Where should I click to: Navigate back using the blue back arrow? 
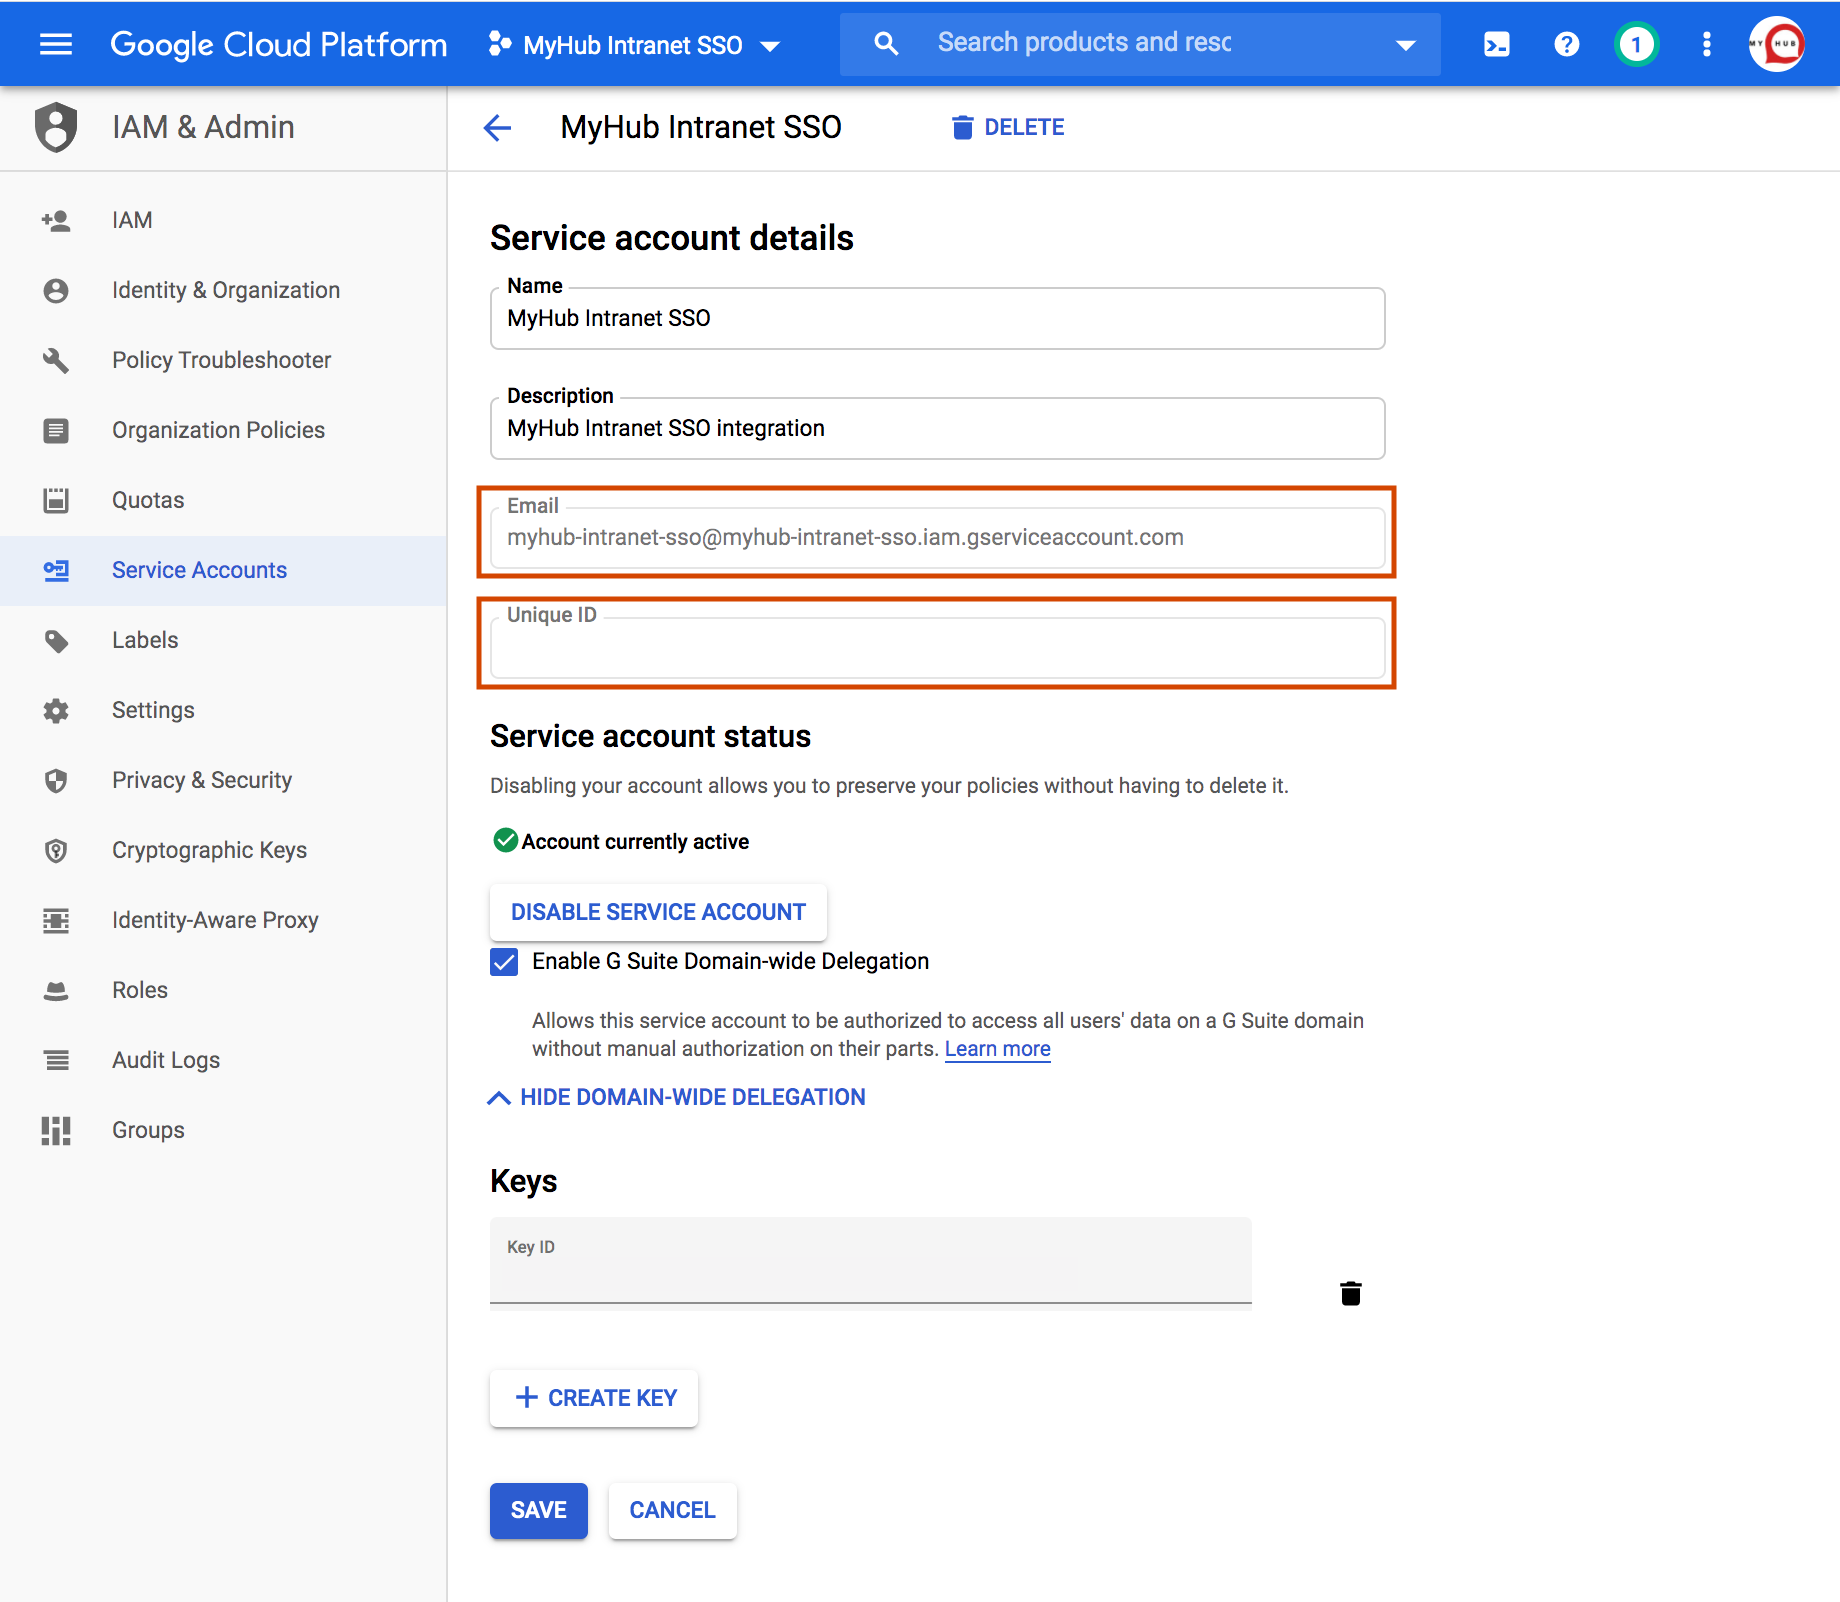point(497,128)
